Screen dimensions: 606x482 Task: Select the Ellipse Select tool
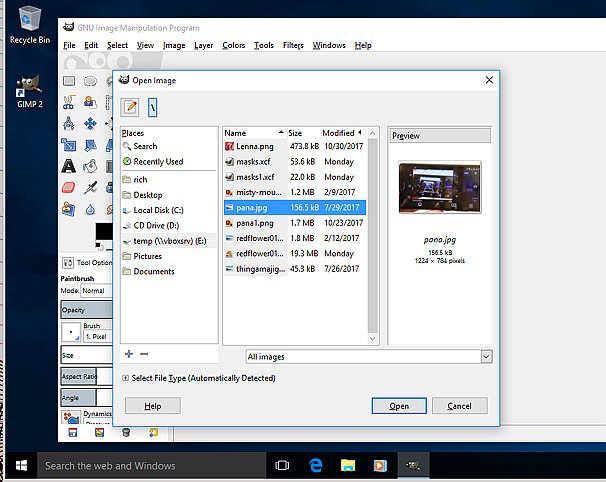(x=90, y=80)
